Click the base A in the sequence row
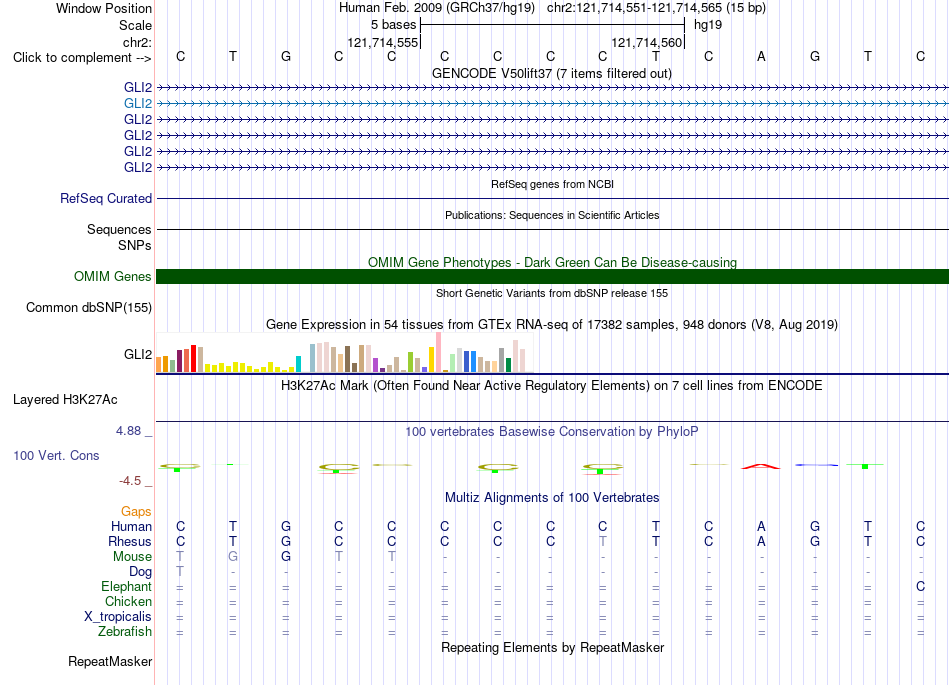950x685 pixels. pos(762,56)
